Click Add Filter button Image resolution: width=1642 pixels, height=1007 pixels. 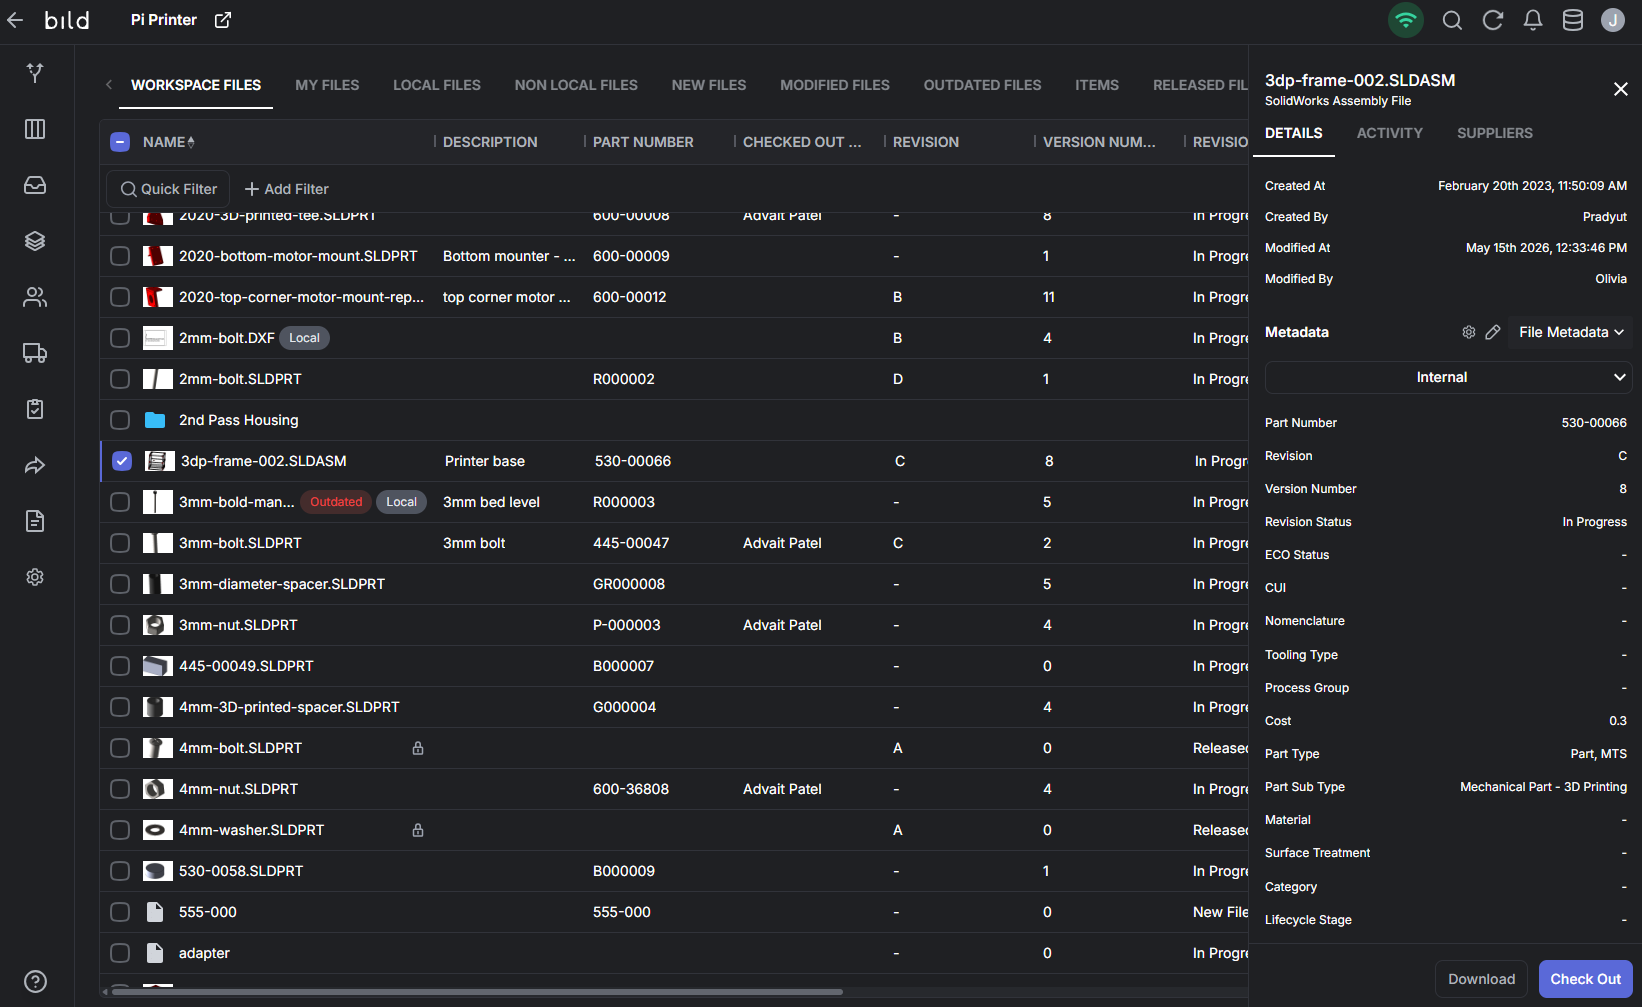(287, 189)
